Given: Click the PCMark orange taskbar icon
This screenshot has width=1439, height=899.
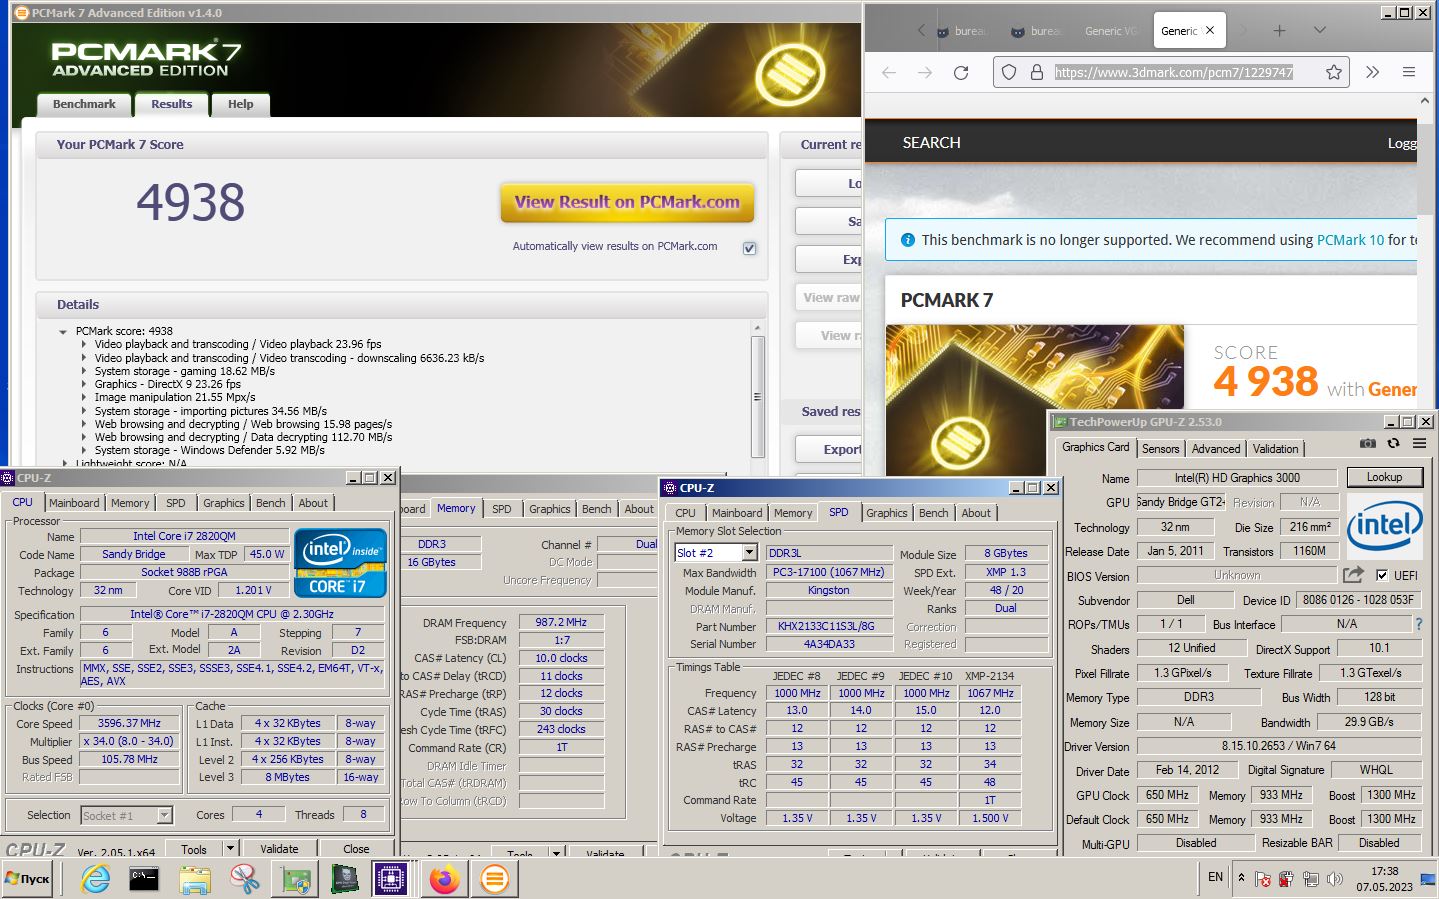Looking at the screenshot, I should pos(493,879).
